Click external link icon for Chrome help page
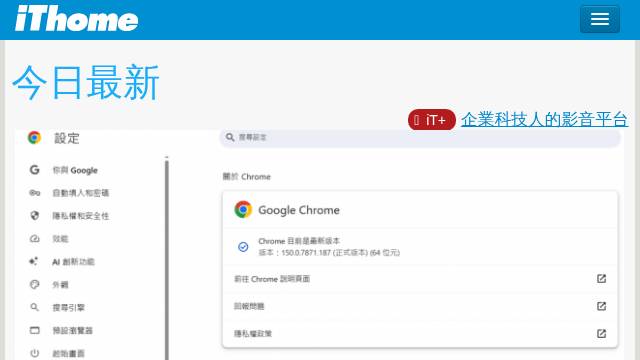Viewport: 640px width, 360px height. click(x=601, y=279)
